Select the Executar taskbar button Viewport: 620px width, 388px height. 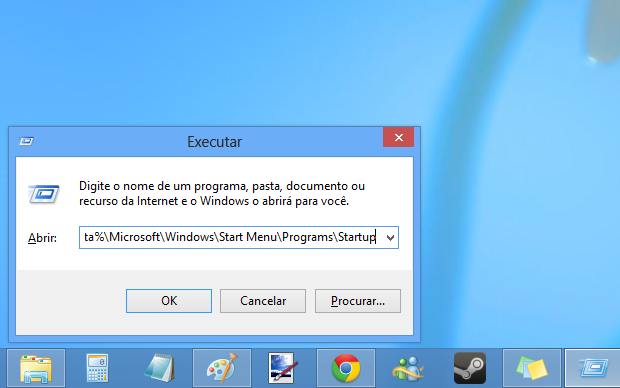(x=592, y=368)
